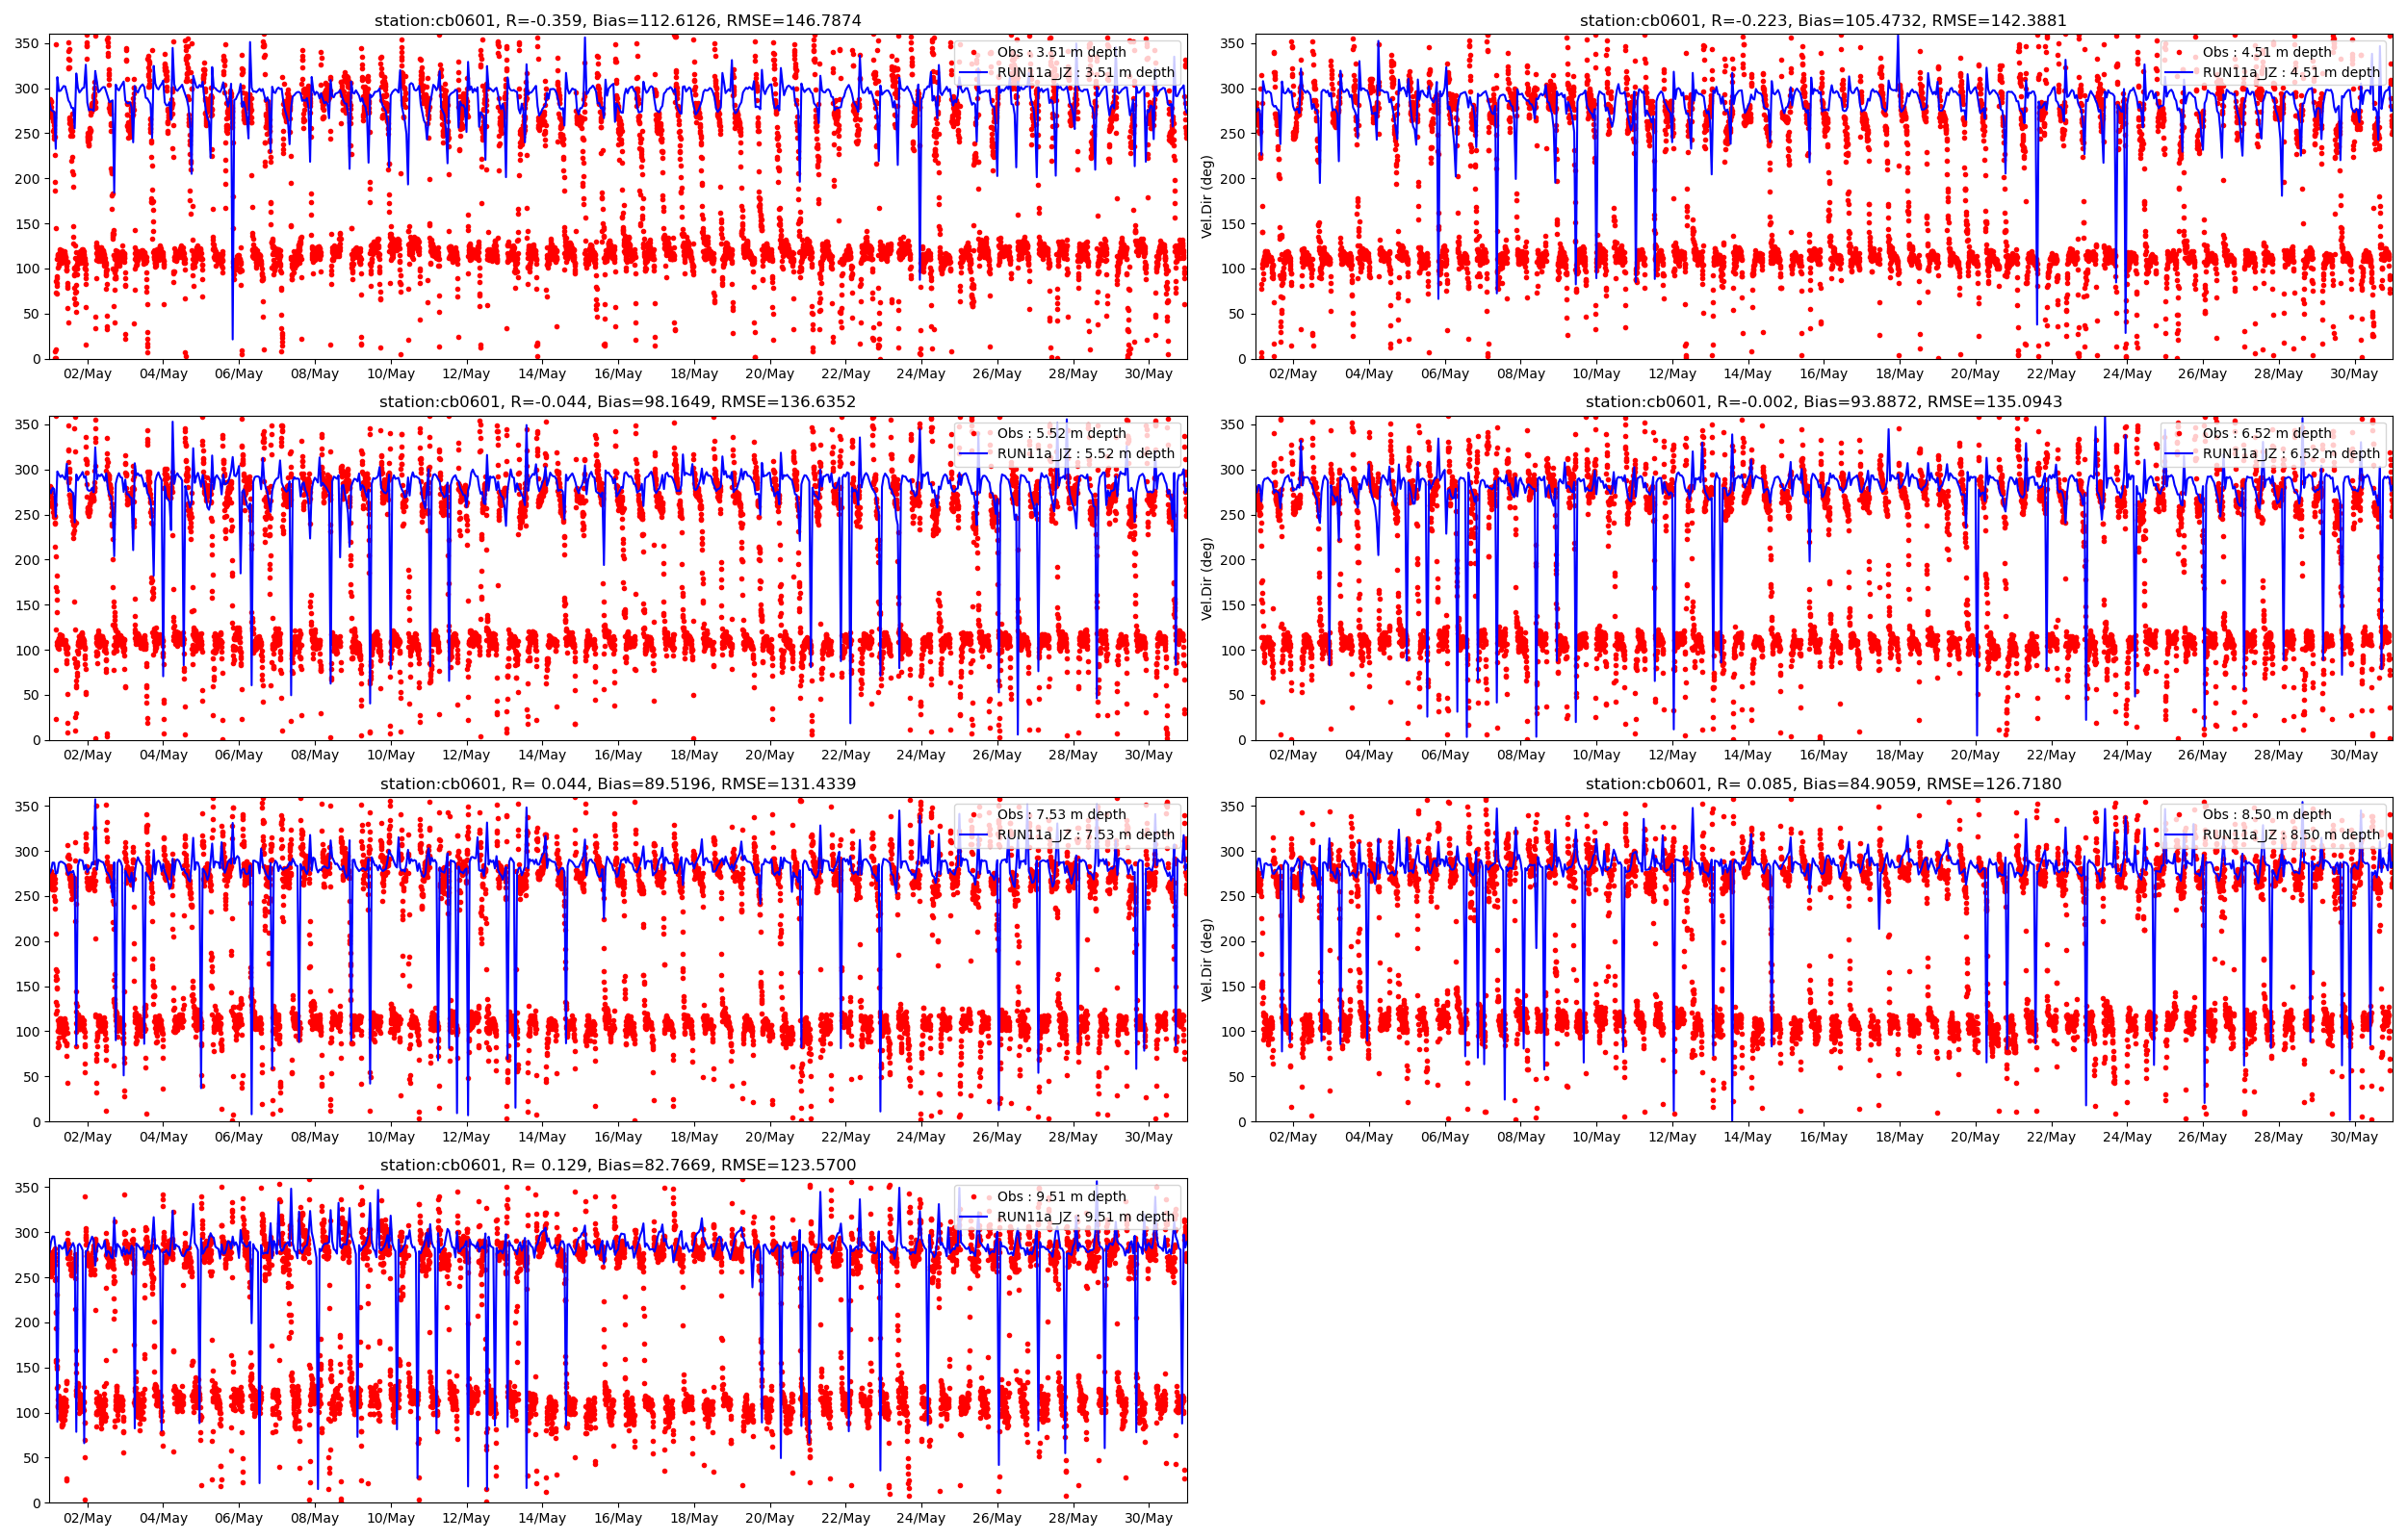Click the red Obs marker in the 5.52 m legend
Screen dimensions: 2407x1540
point(974,433)
